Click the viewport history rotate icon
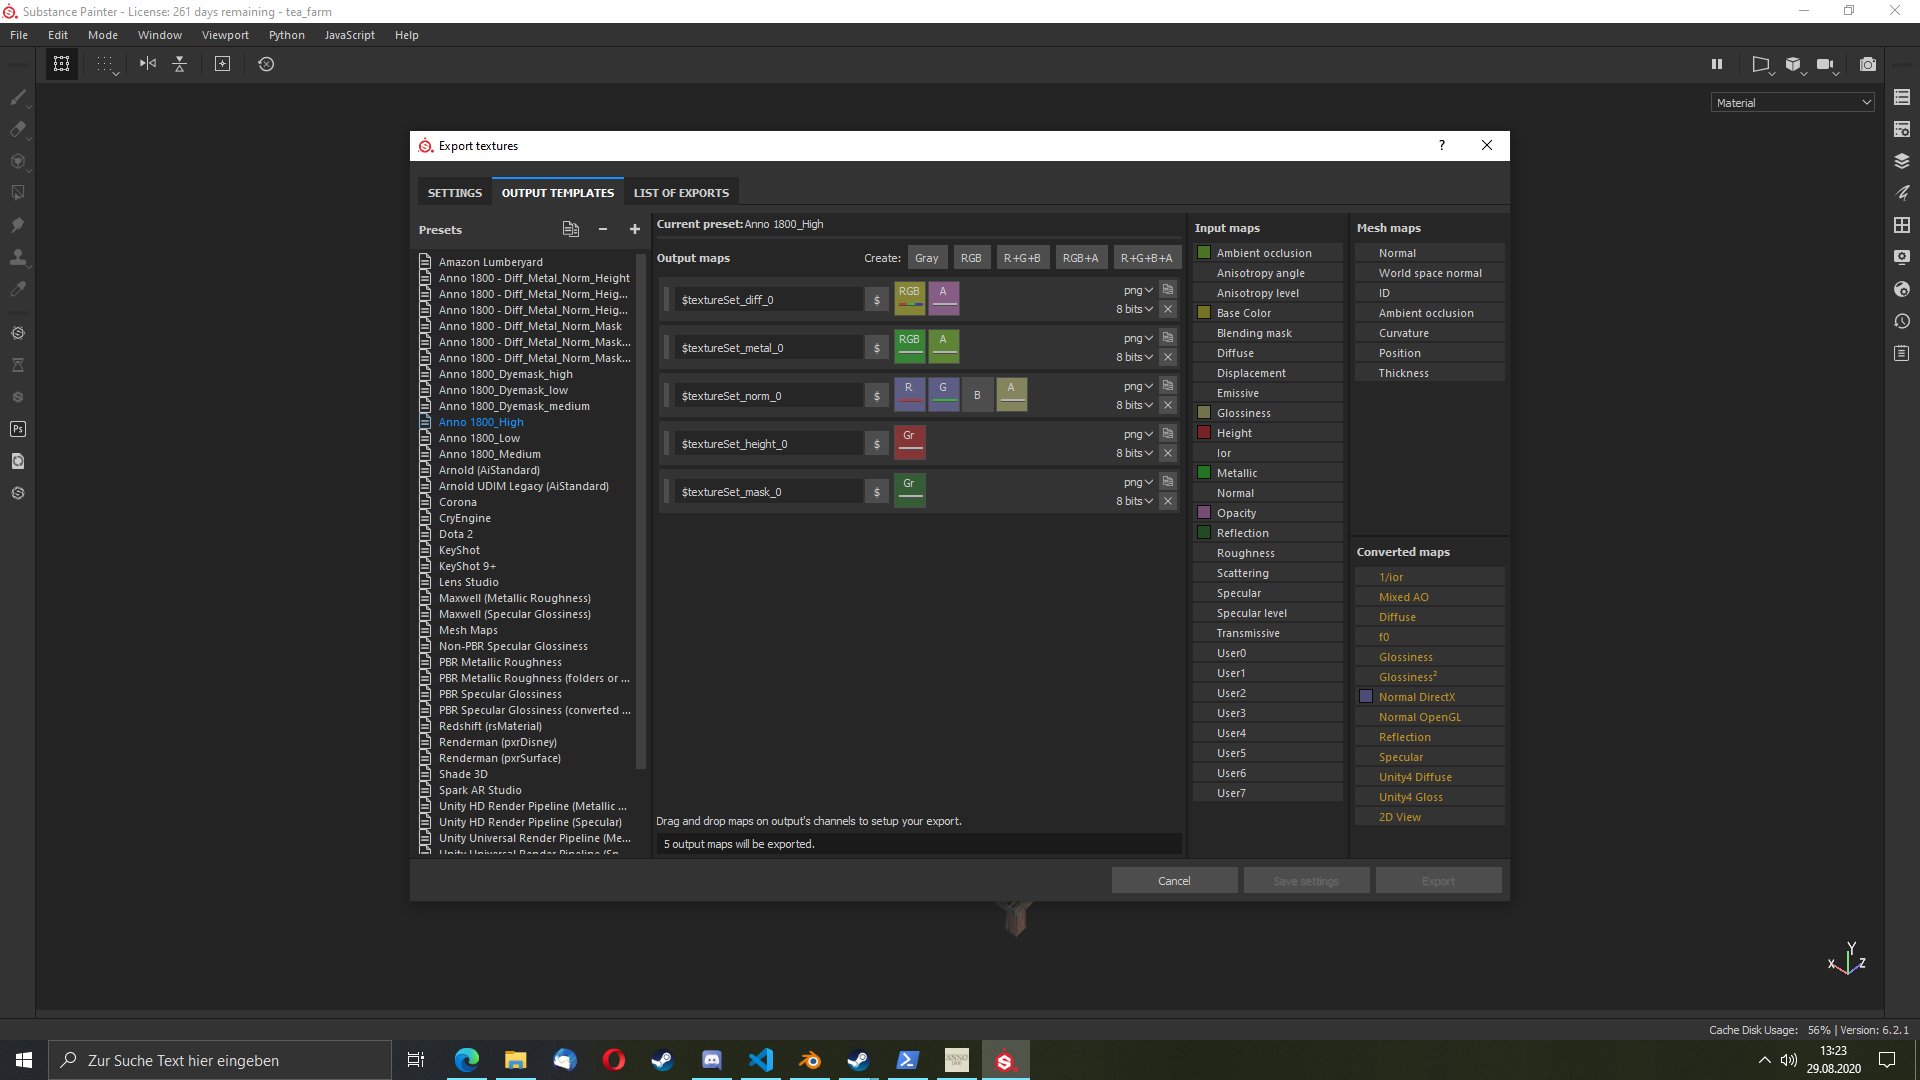Image resolution: width=1920 pixels, height=1080 pixels. pyautogui.click(x=266, y=64)
